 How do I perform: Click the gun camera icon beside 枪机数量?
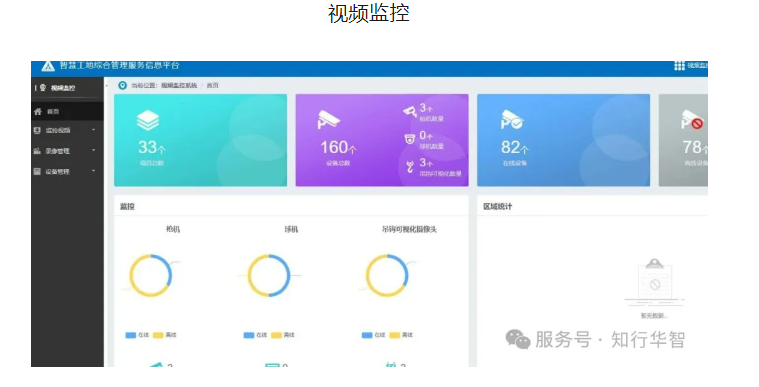point(410,112)
